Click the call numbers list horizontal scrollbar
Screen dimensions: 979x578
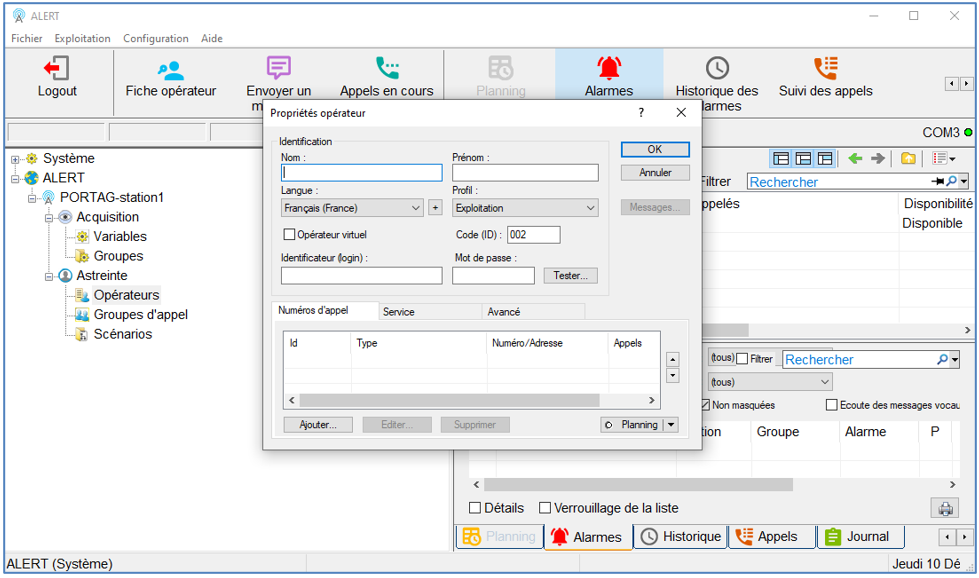(x=470, y=400)
